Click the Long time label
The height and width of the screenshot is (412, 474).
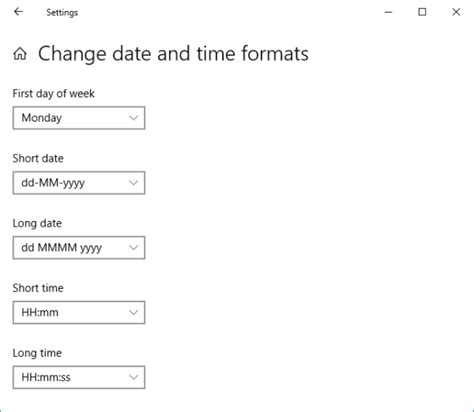click(x=37, y=353)
